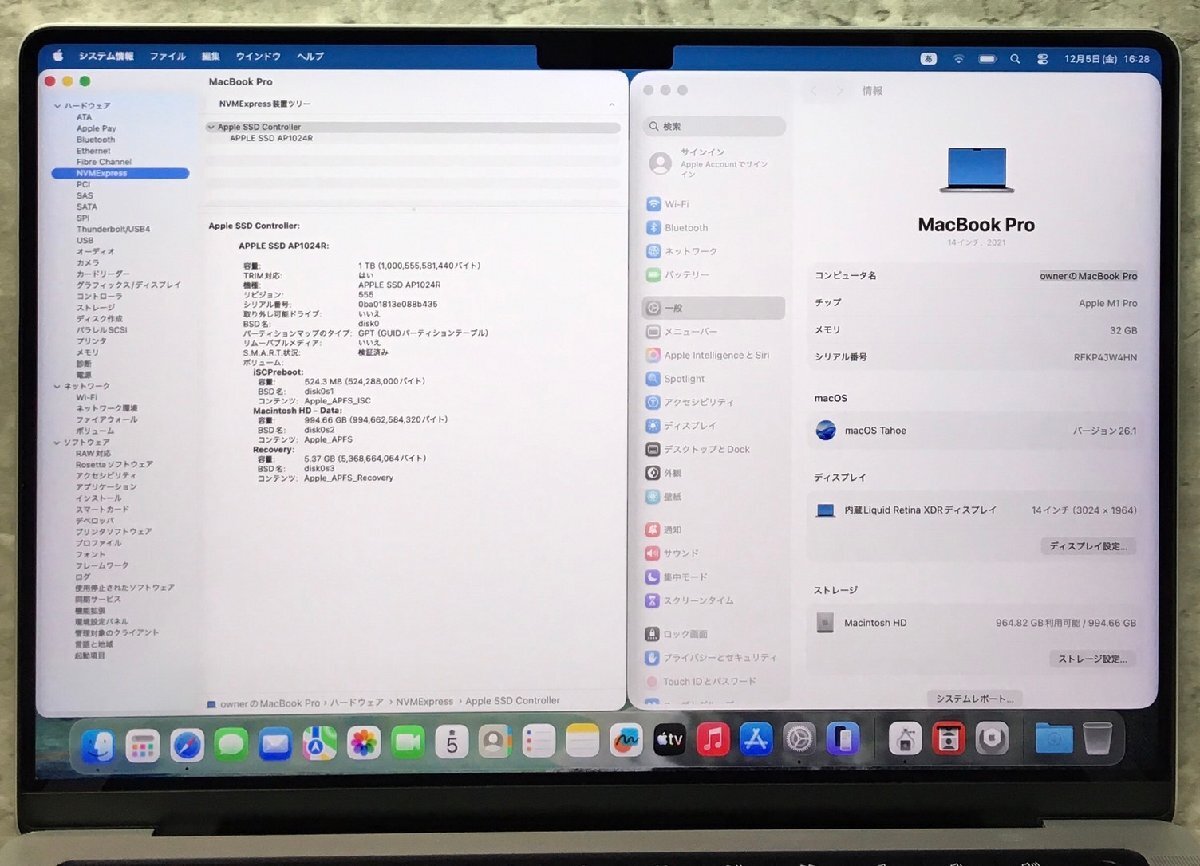Screen dimensions: 1200x866
Task: Open プライバシーとセキュリティ settings
Action: [720, 658]
